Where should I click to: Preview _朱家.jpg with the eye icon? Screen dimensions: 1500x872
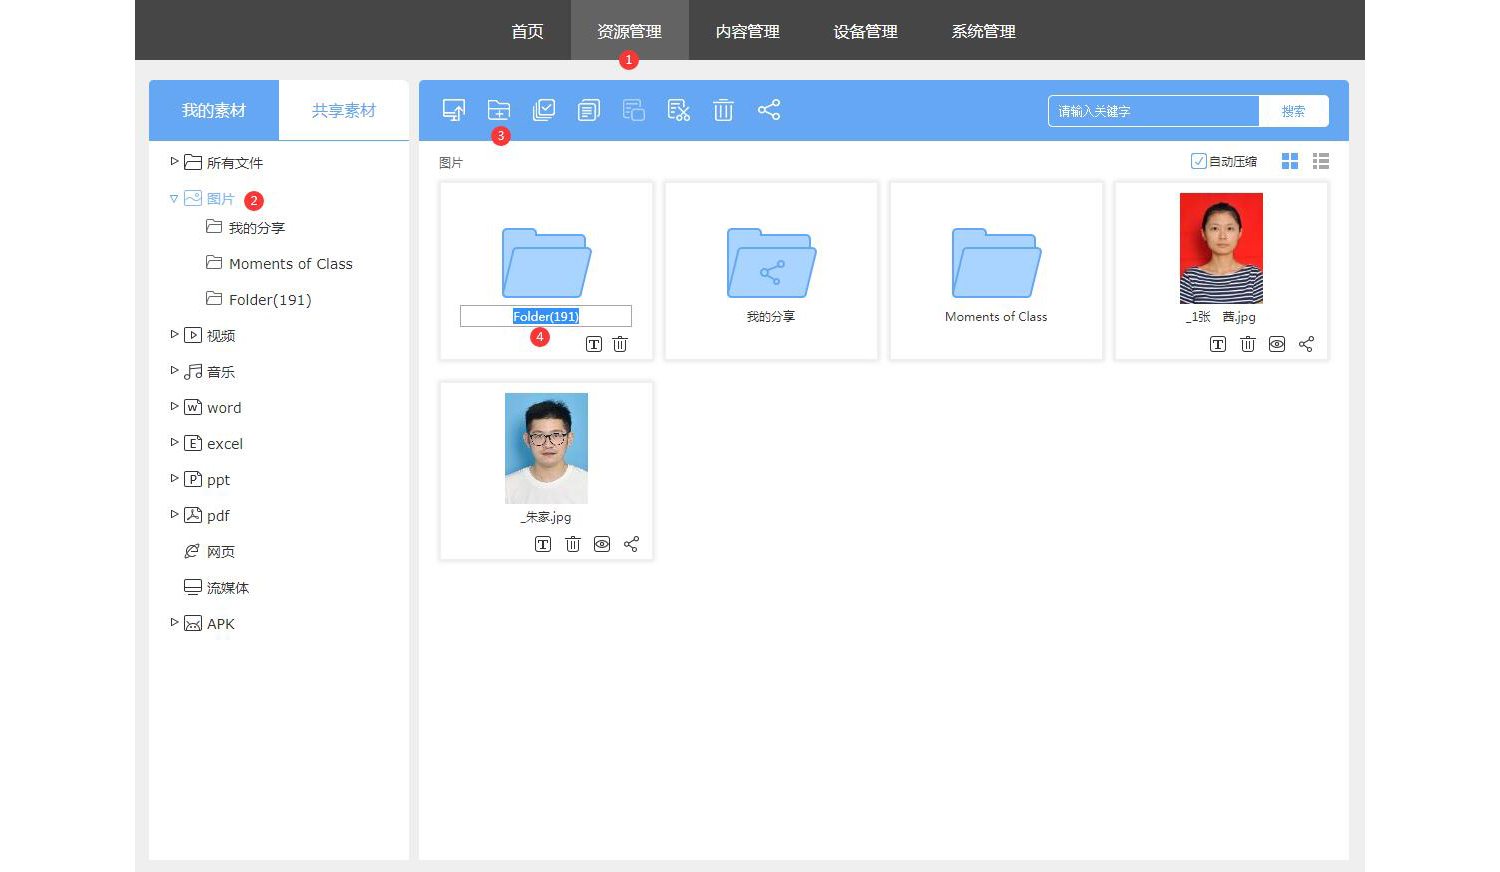602,544
